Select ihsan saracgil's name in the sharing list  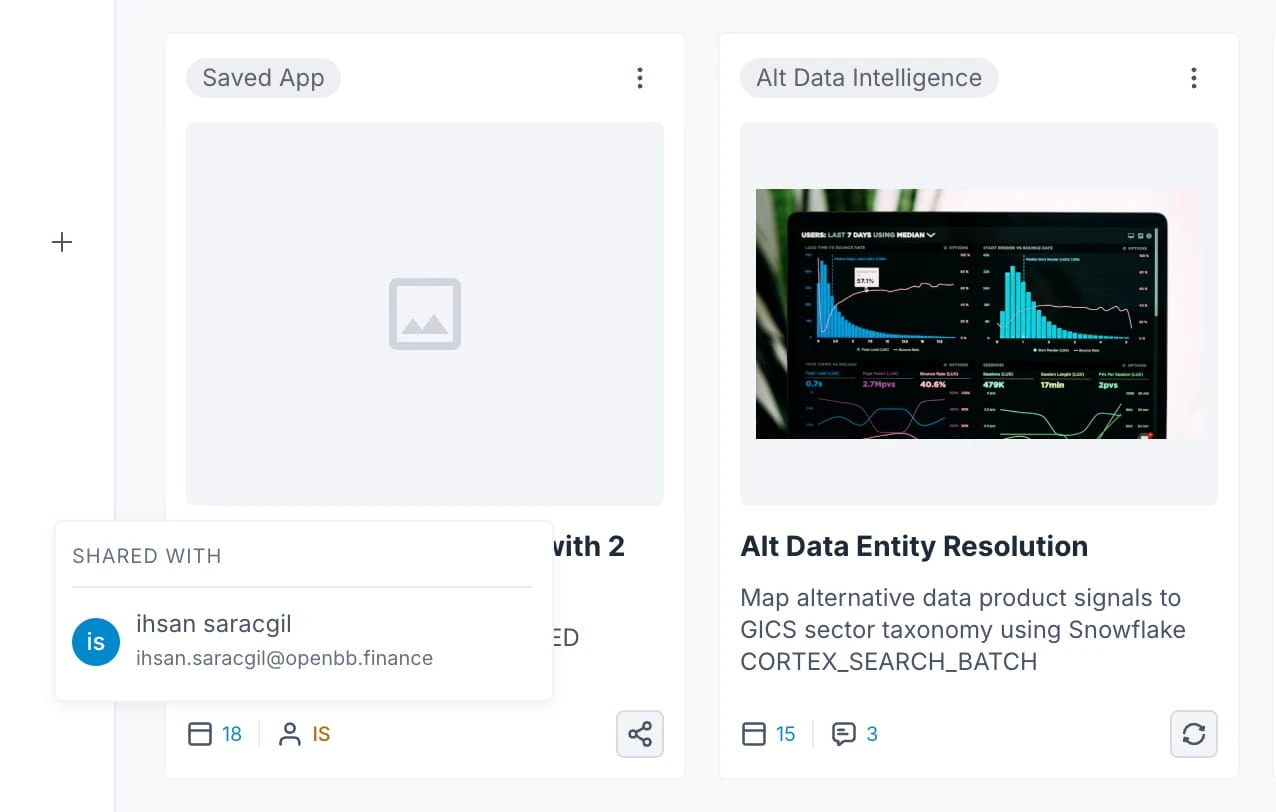pyautogui.click(x=213, y=623)
